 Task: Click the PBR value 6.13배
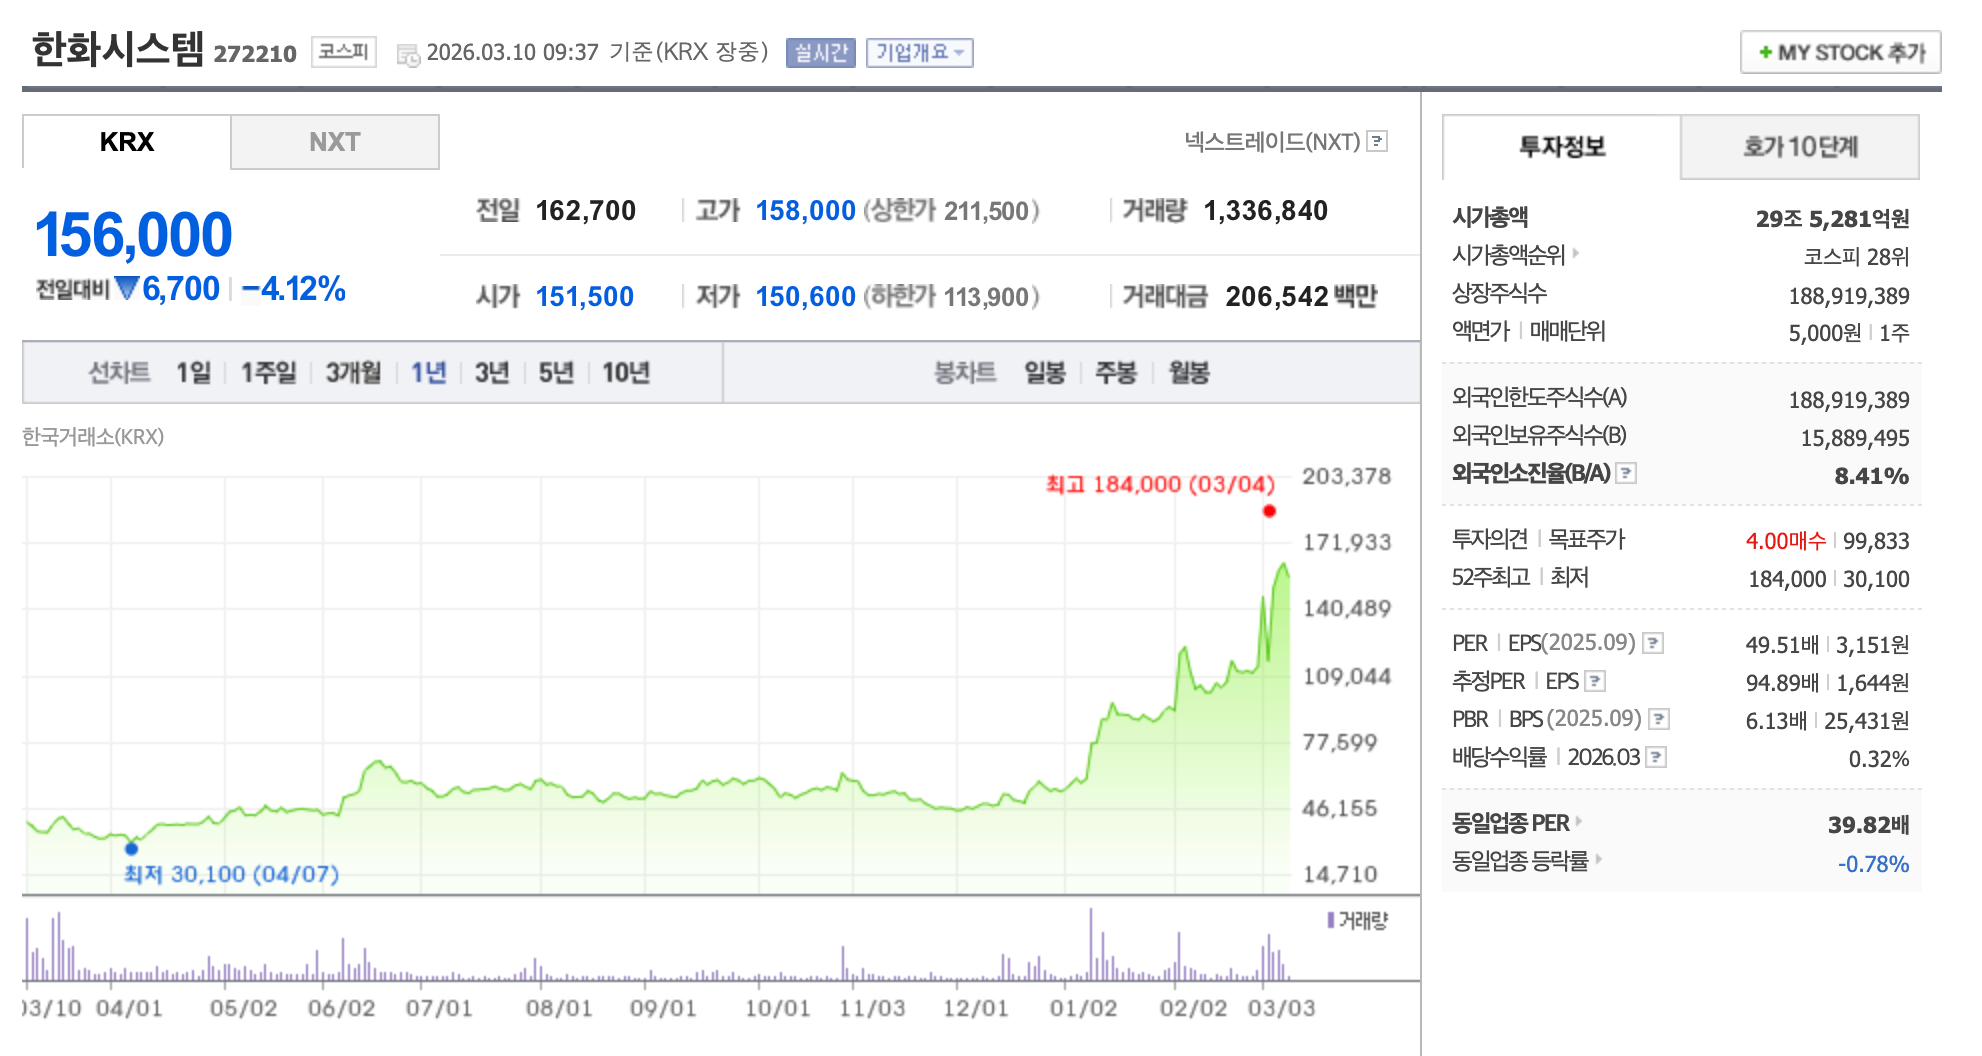[1776, 721]
